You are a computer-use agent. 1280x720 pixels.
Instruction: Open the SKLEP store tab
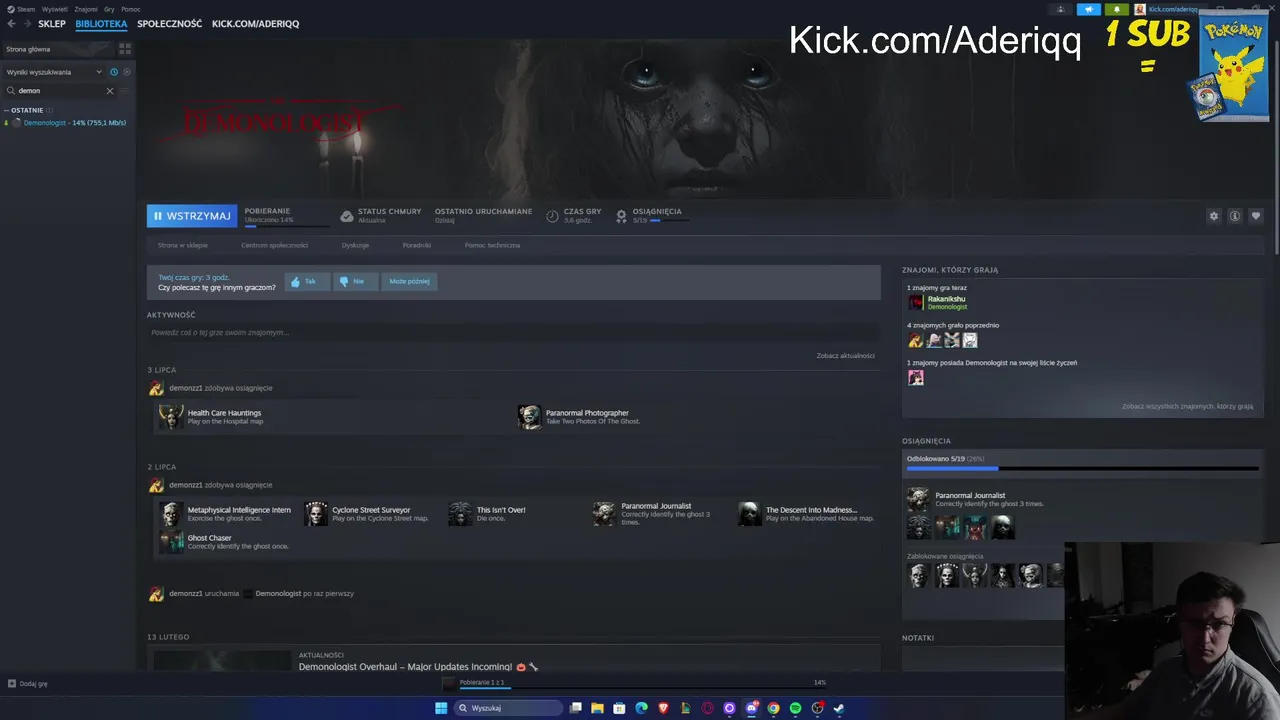52,23
